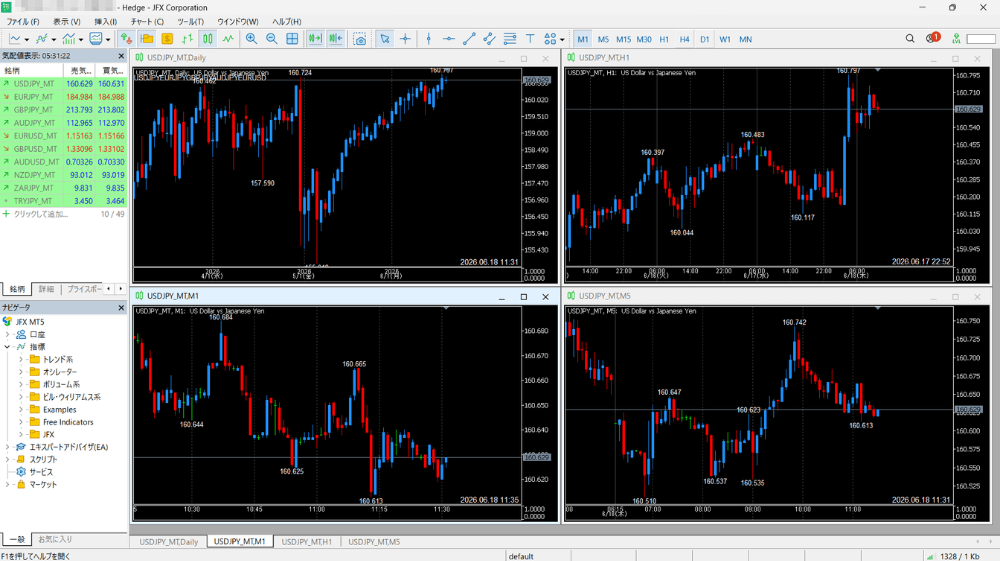Open the 挿入(I) menu
This screenshot has width=1000, height=561.
(105, 22)
